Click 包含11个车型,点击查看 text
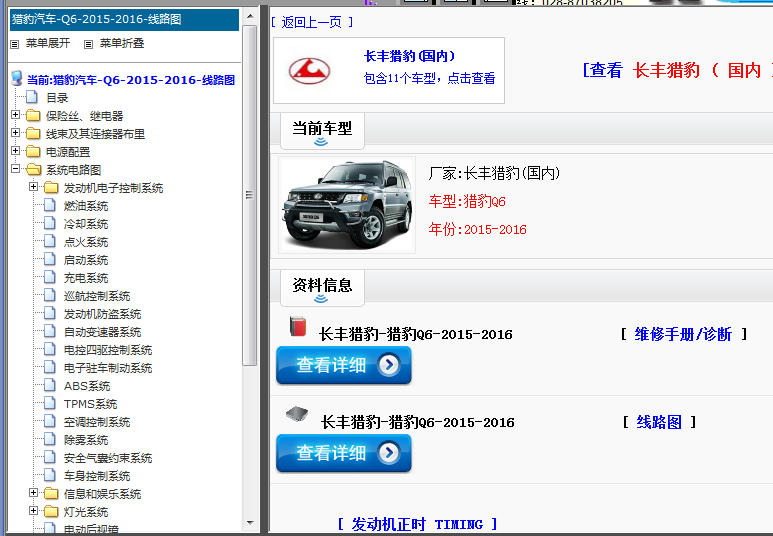The width and height of the screenshot is (773, 536). tap(429, 78)
